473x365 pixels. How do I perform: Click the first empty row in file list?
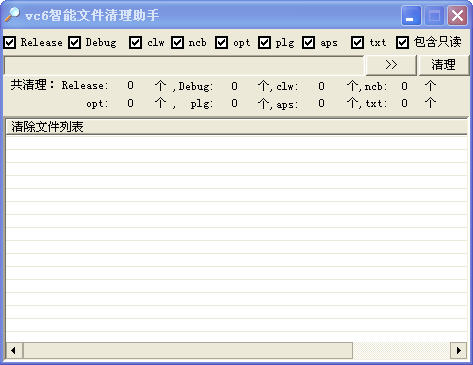click(236, 142)
